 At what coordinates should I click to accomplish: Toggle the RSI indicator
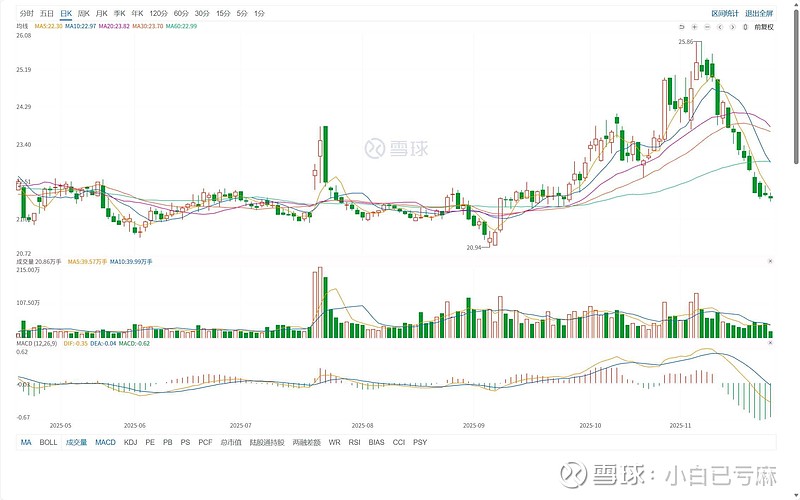(354, 442)
